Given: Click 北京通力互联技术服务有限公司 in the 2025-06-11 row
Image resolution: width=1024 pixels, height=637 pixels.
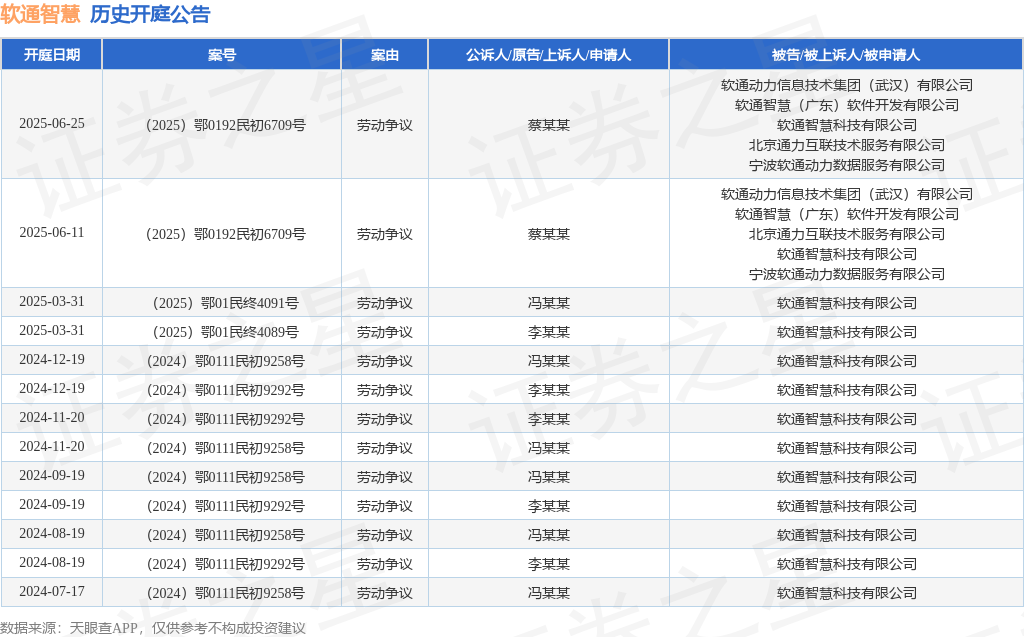Looking at the screenshot, I should tap(846, 234).
